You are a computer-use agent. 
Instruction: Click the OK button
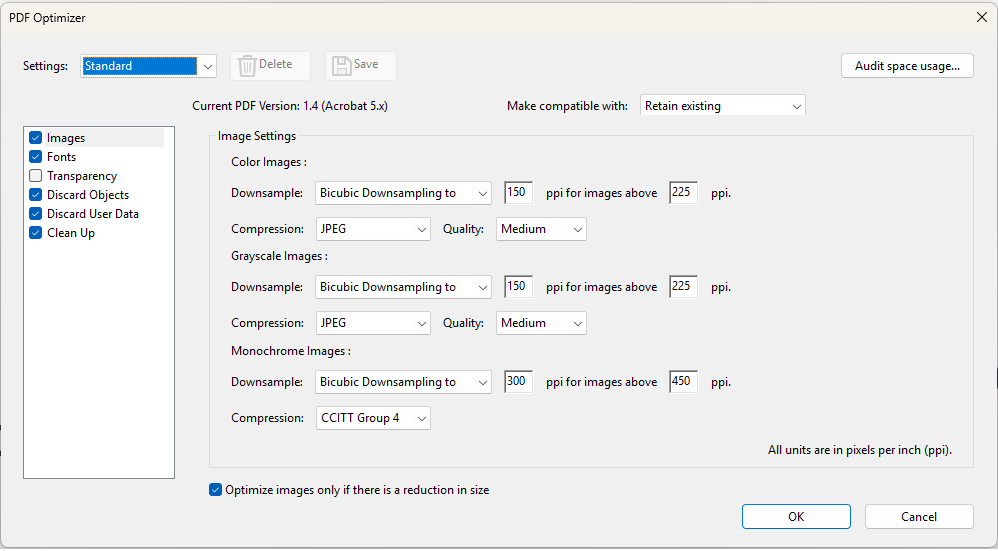(796, 517)
